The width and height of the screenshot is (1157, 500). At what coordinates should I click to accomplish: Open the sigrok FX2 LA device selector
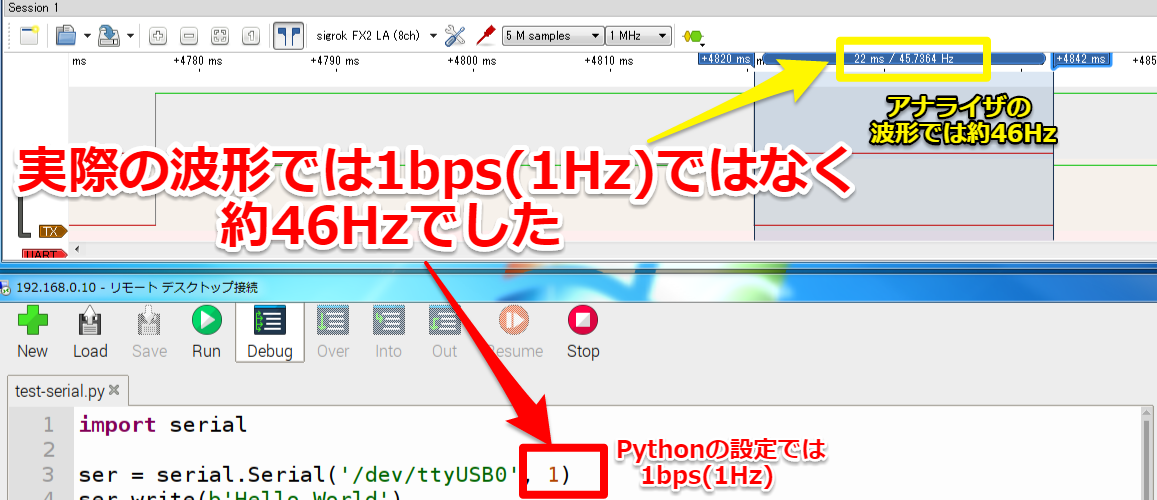376,35
